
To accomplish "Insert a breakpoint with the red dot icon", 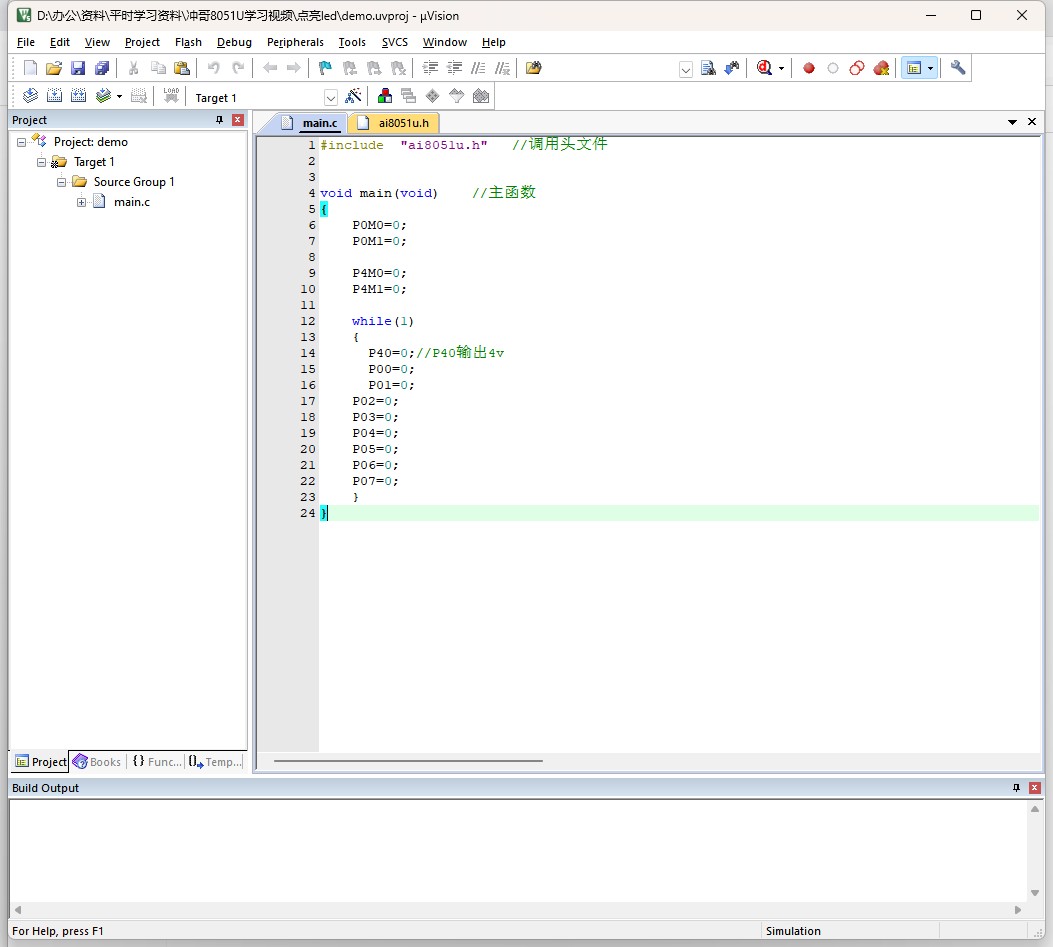I will pyautogui.click(x=809, y=68).
